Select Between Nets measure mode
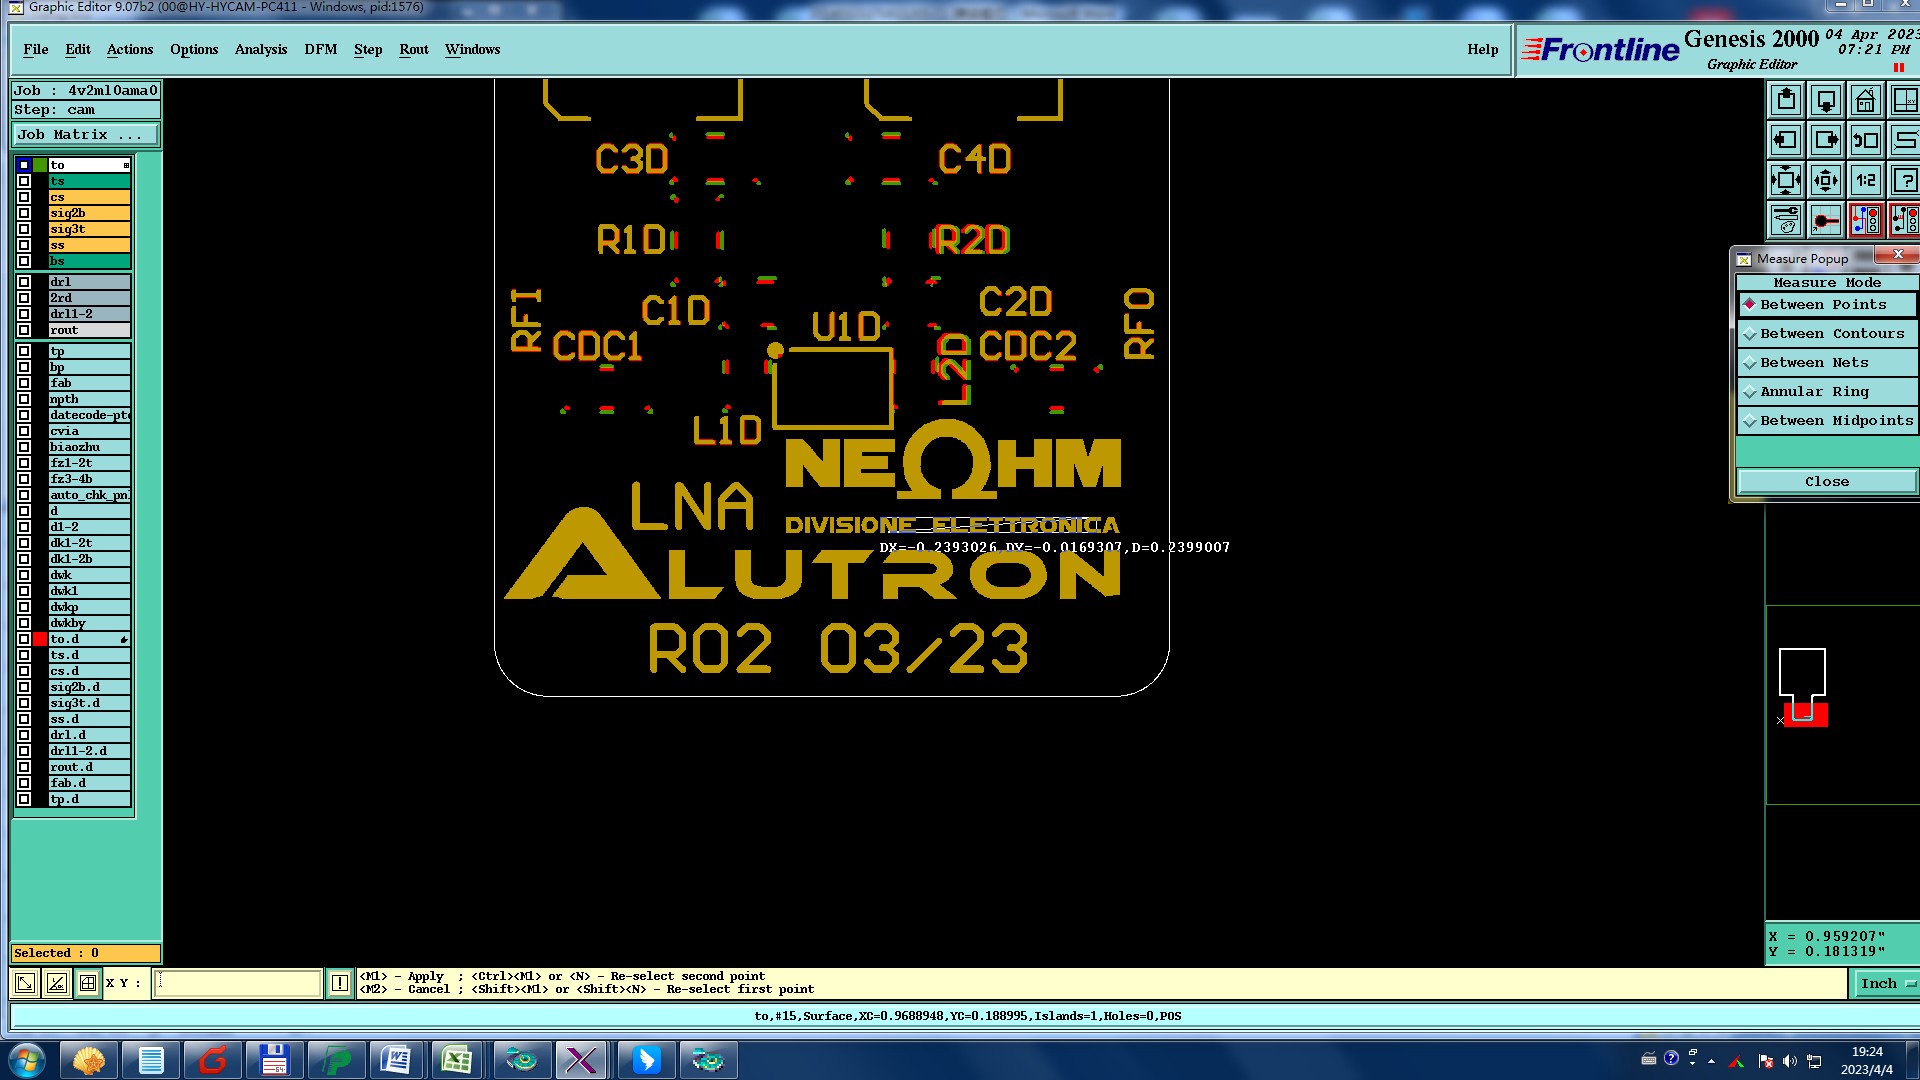 tap(1826, 362)
